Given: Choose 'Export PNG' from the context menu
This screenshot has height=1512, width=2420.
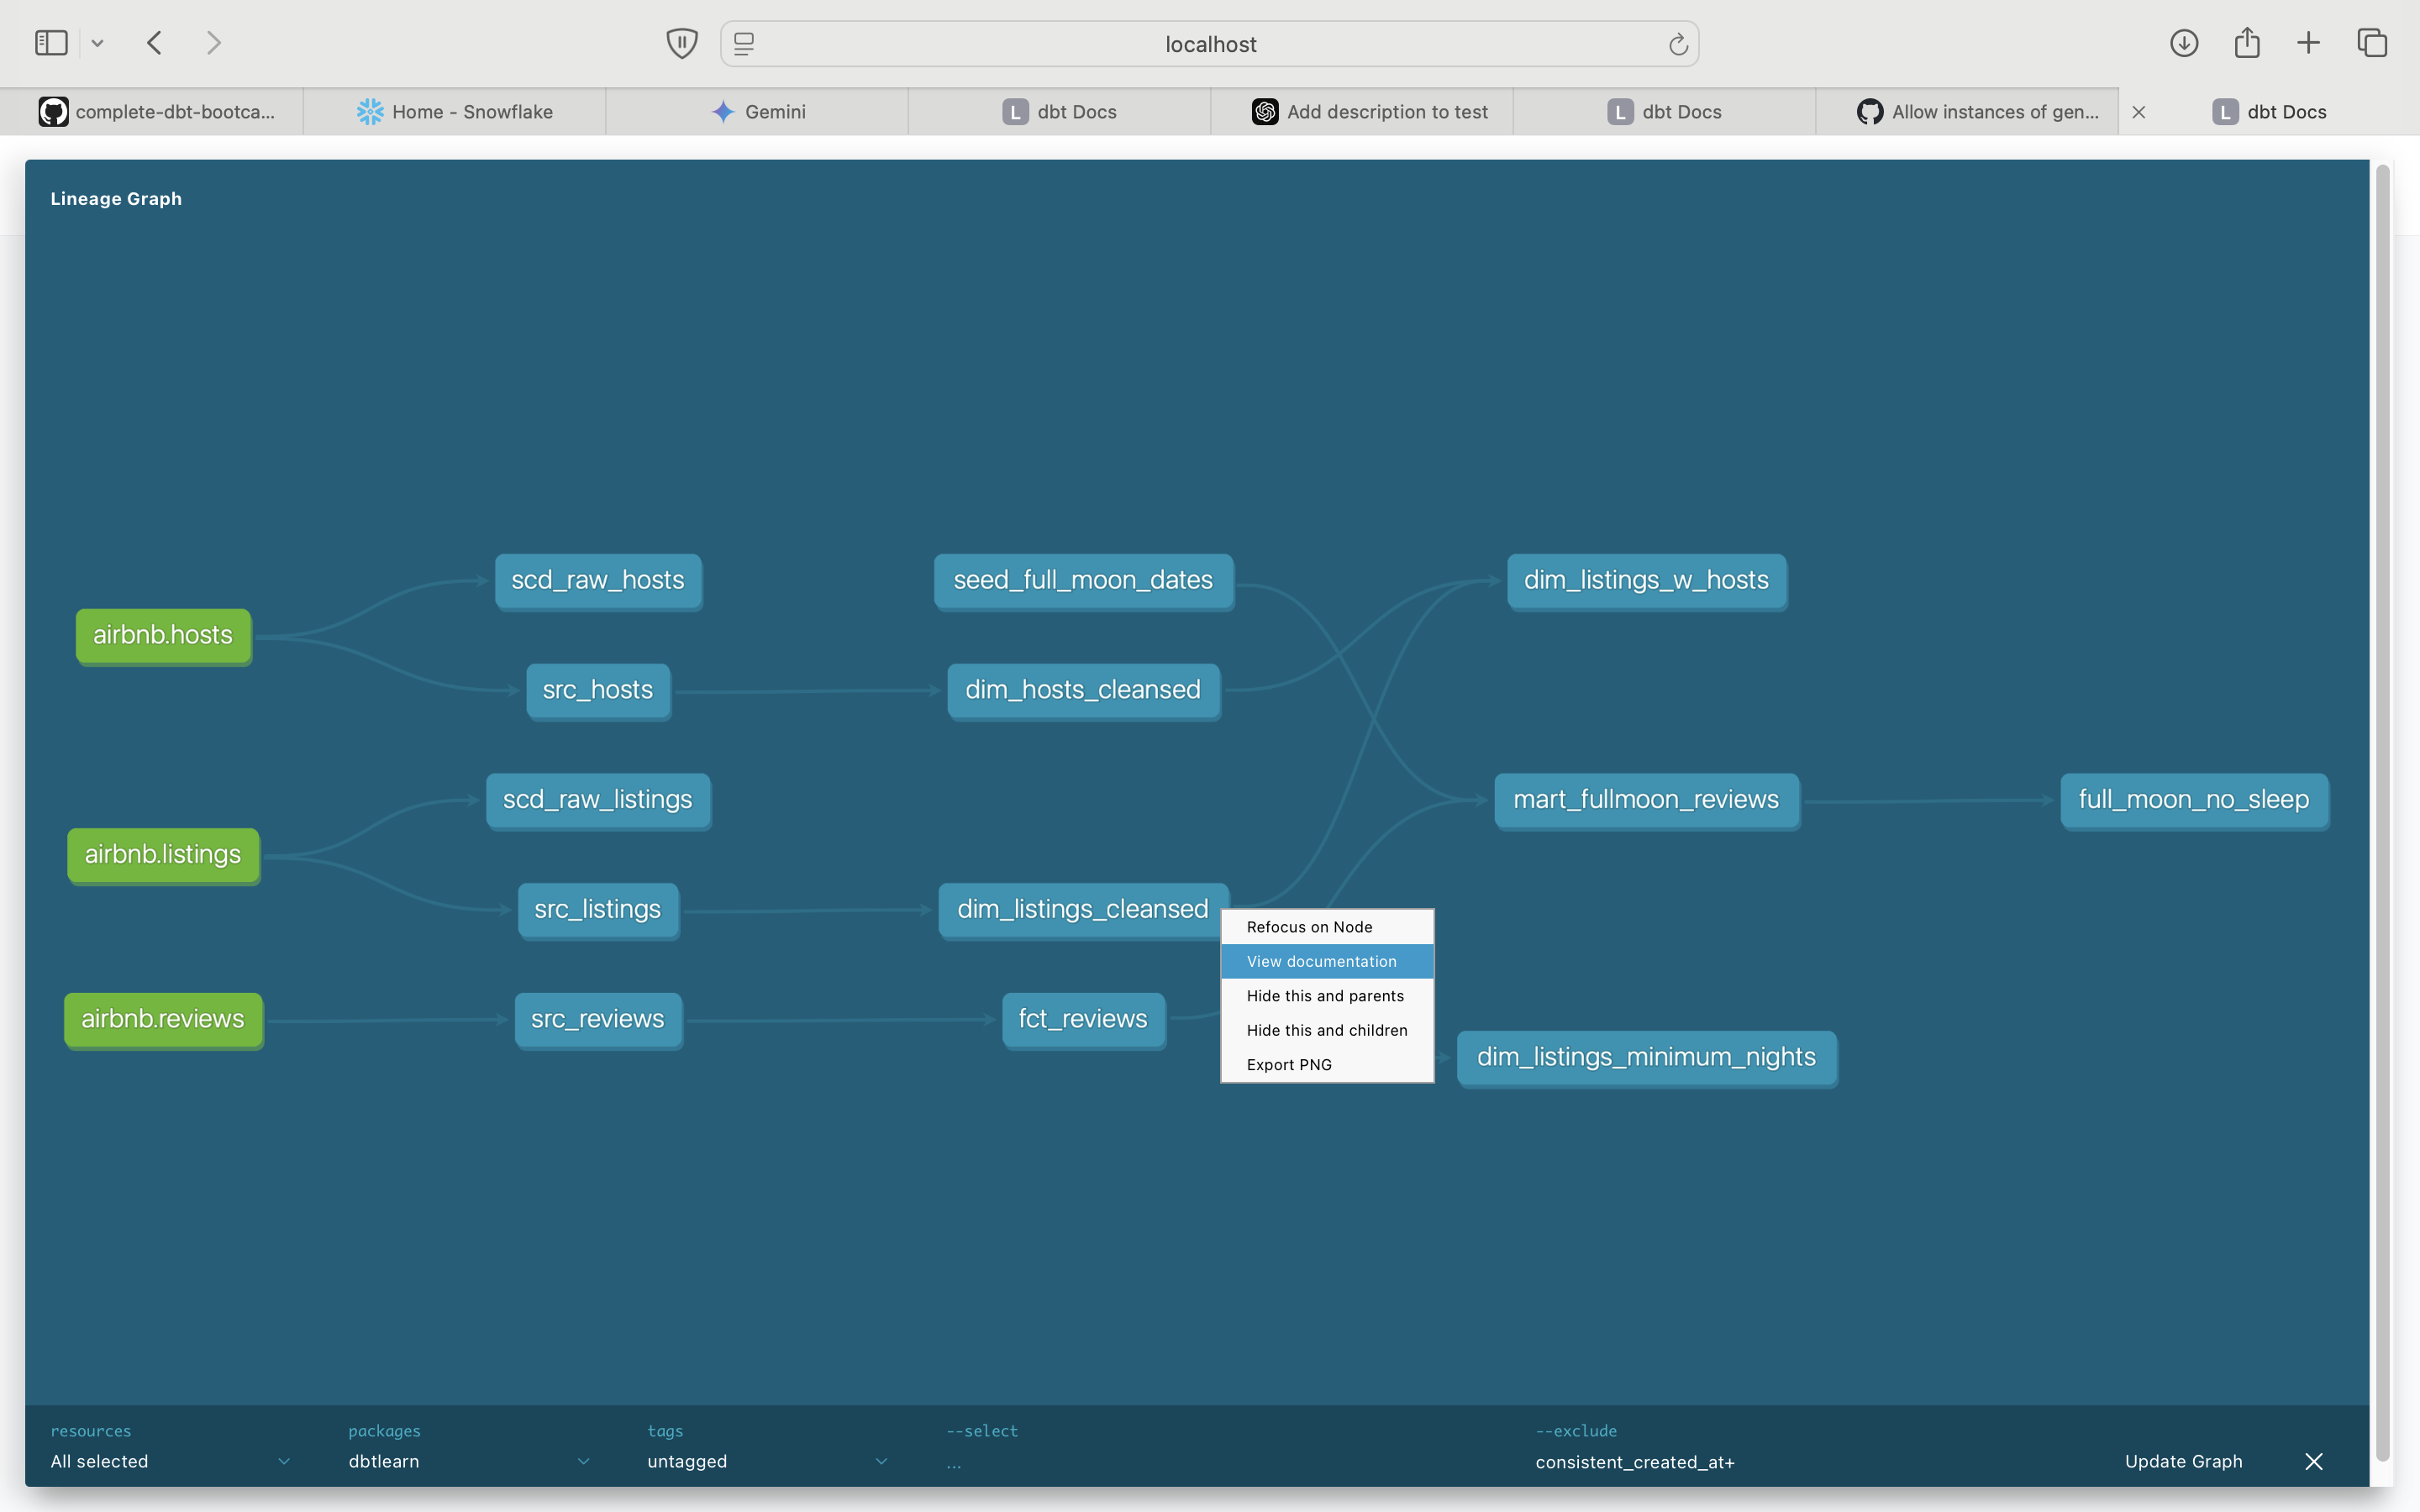Looking at the screenshot, I should (x=1289, y=1064).
